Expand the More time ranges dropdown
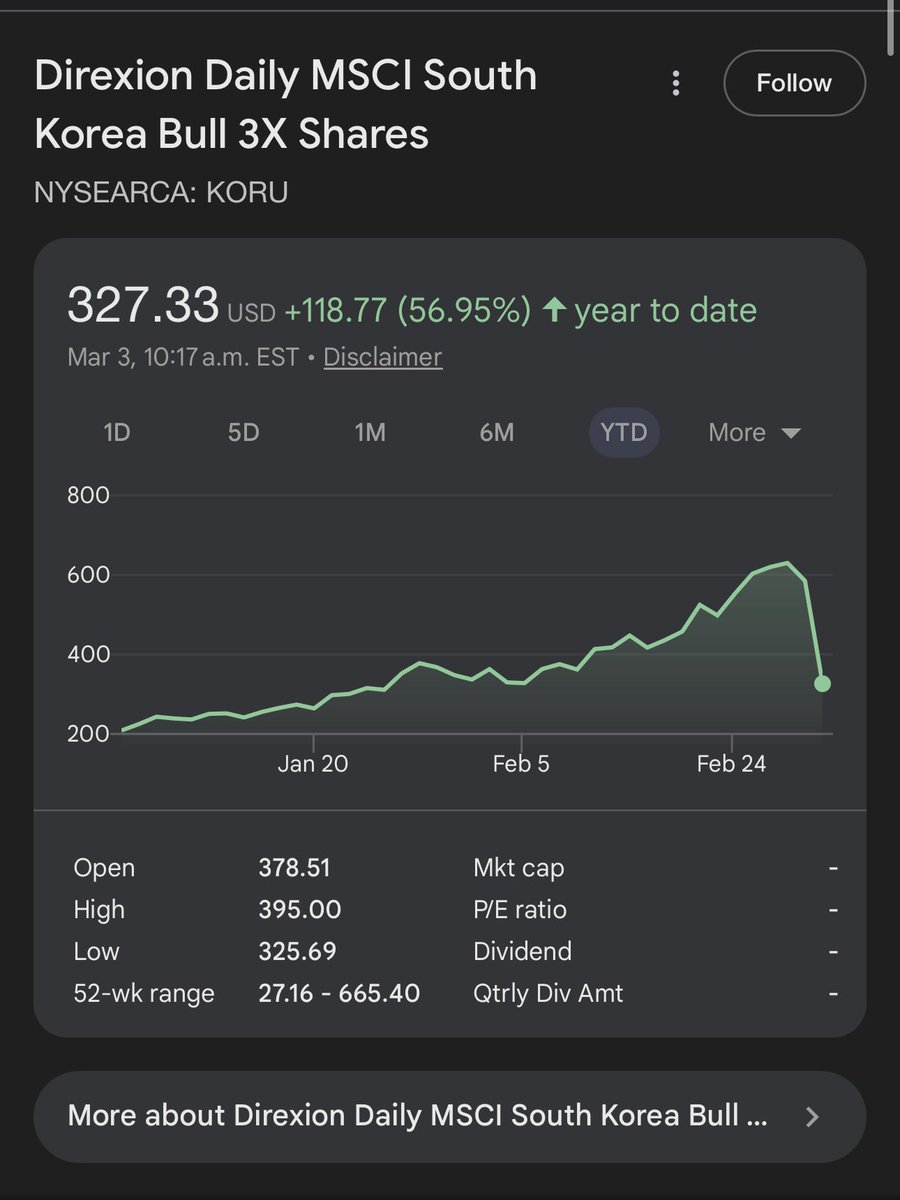Image resolution: width=900 pixels, height=1200 pixels. pyautogui.click(x=754, y=433)
